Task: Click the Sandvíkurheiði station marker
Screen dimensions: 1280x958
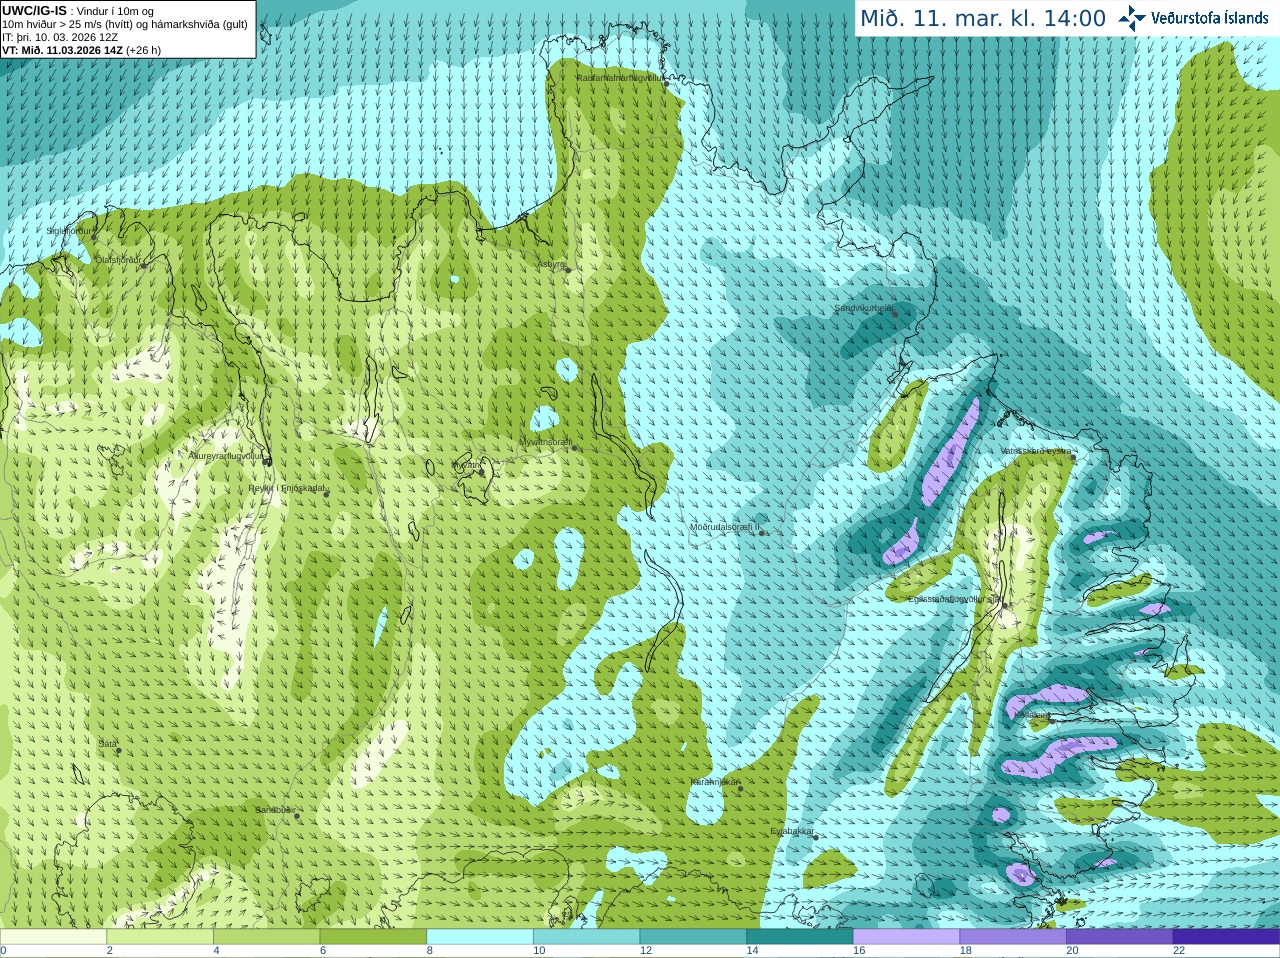Action: coord(895,315)
